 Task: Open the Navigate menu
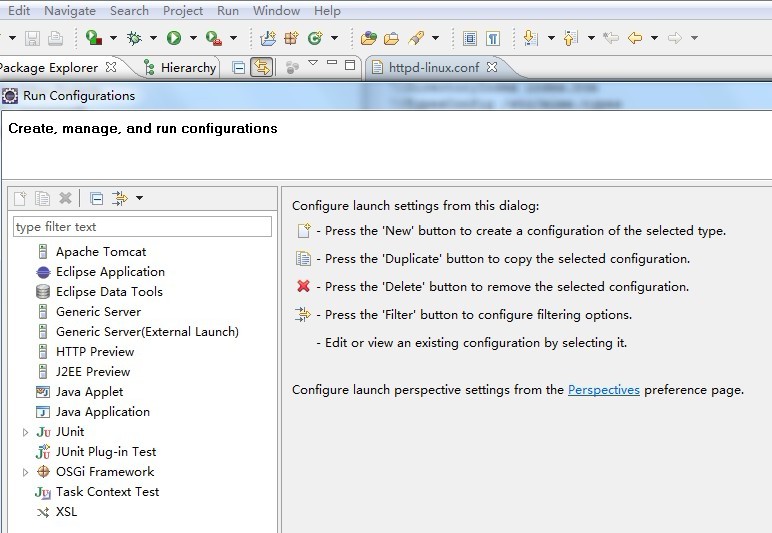click(x=70, y=10)
